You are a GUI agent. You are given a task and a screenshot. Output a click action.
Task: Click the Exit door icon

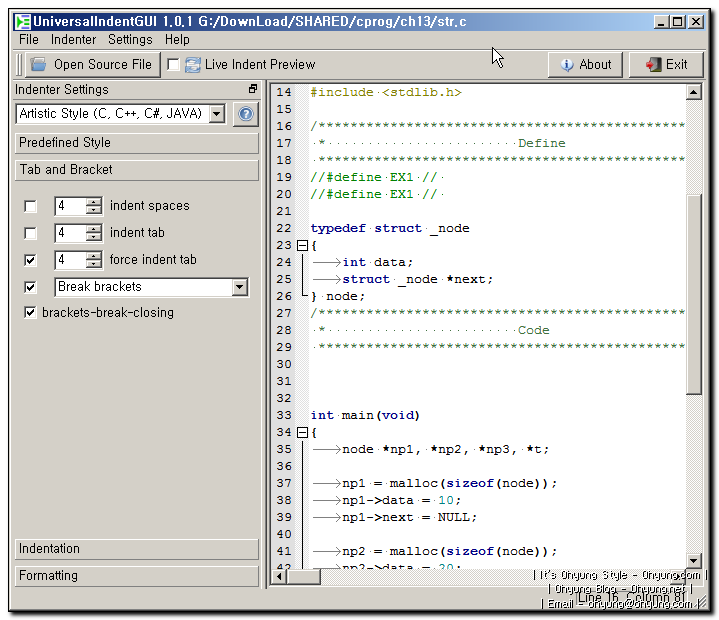click(x=654, y=64)
